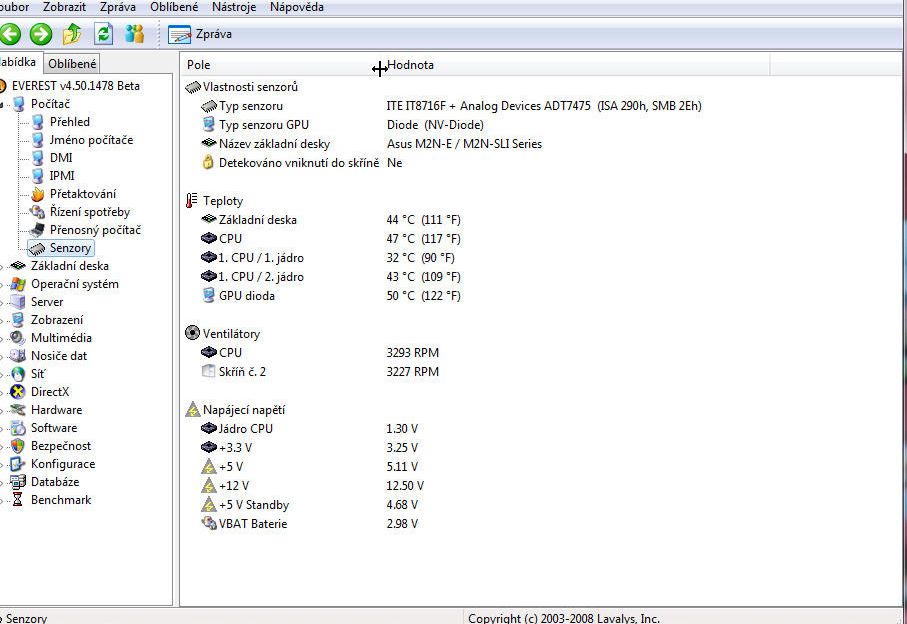Click the Server tree icon
This screenshot has width=907, height=624.
[x=19, y=302]
